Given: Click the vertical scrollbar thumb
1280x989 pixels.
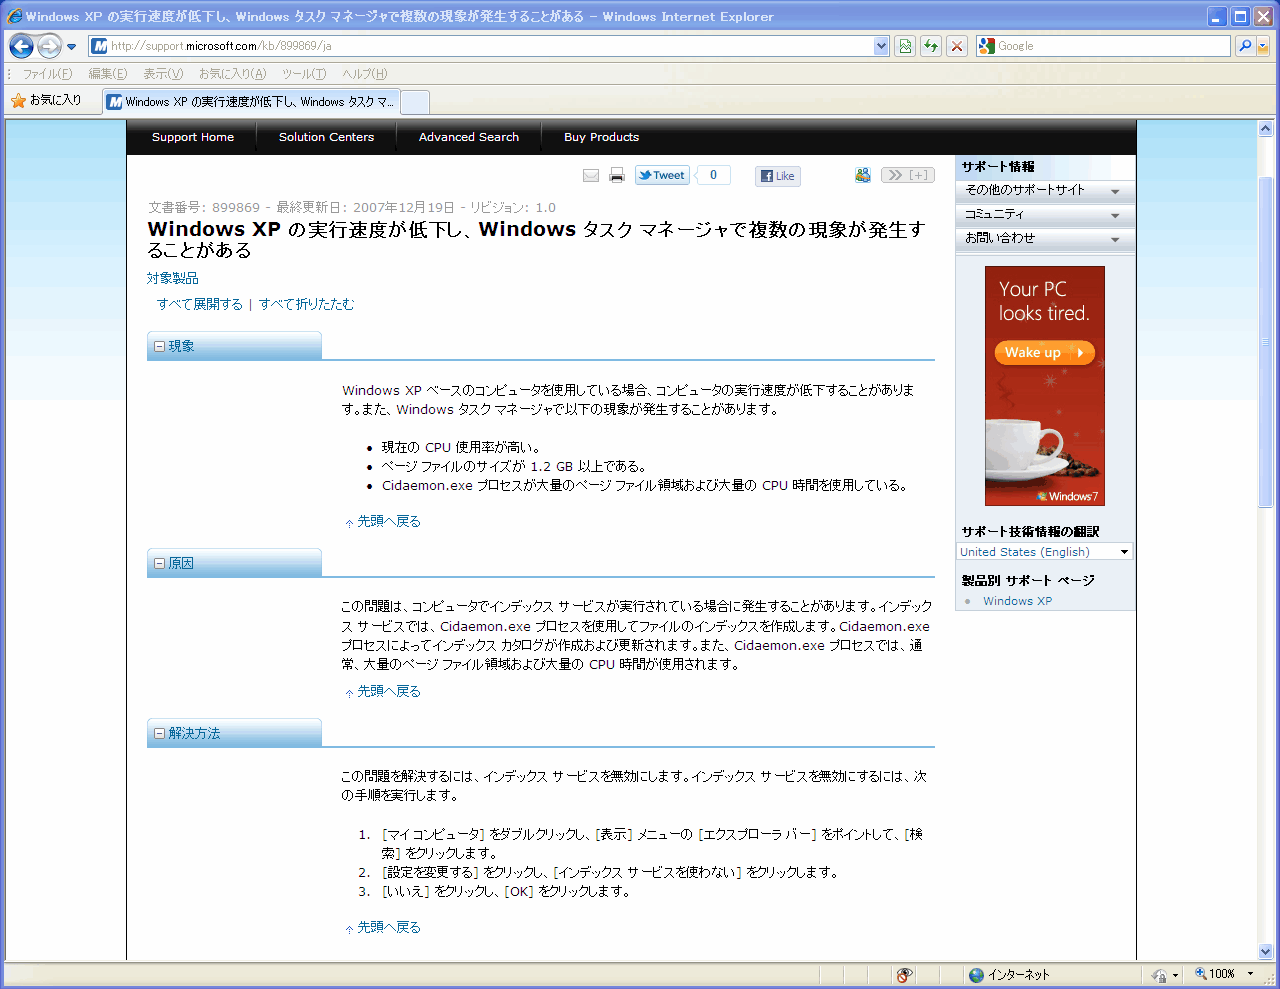Looking at the screenshot, I should [x=1265, y=344].
